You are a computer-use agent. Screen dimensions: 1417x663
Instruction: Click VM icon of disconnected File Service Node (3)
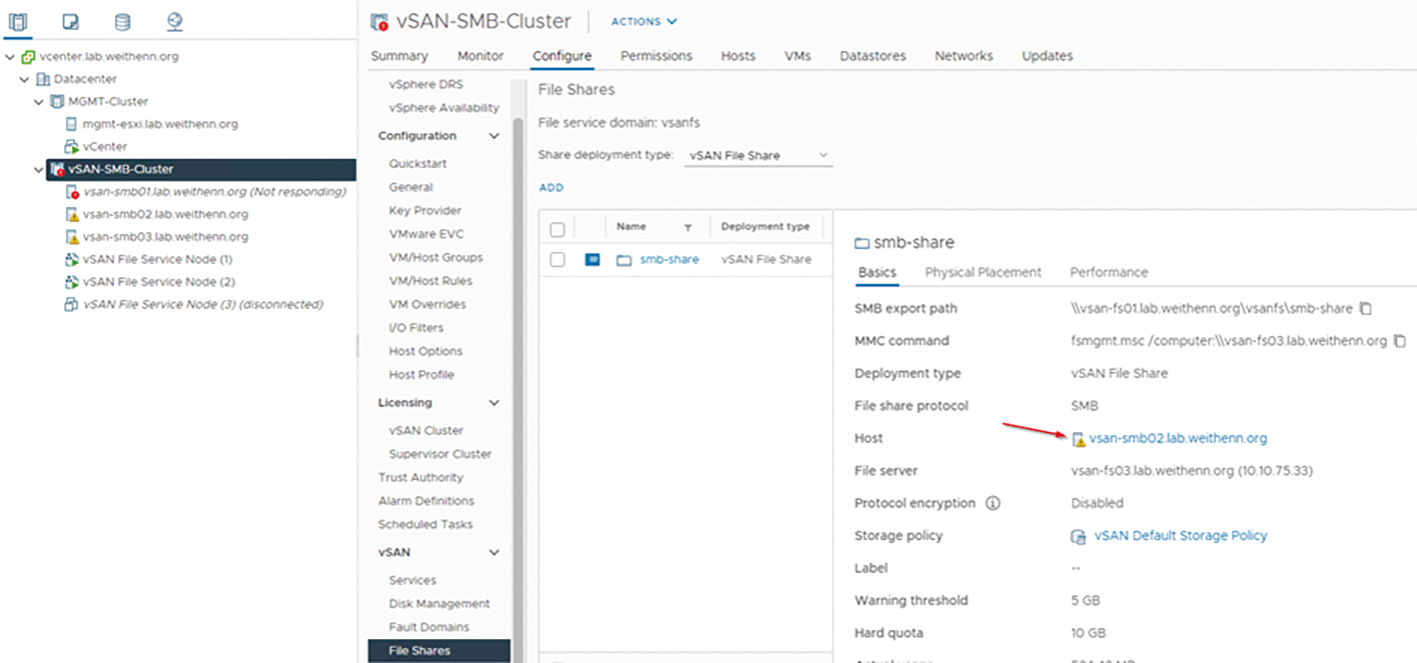click(71, 304)
